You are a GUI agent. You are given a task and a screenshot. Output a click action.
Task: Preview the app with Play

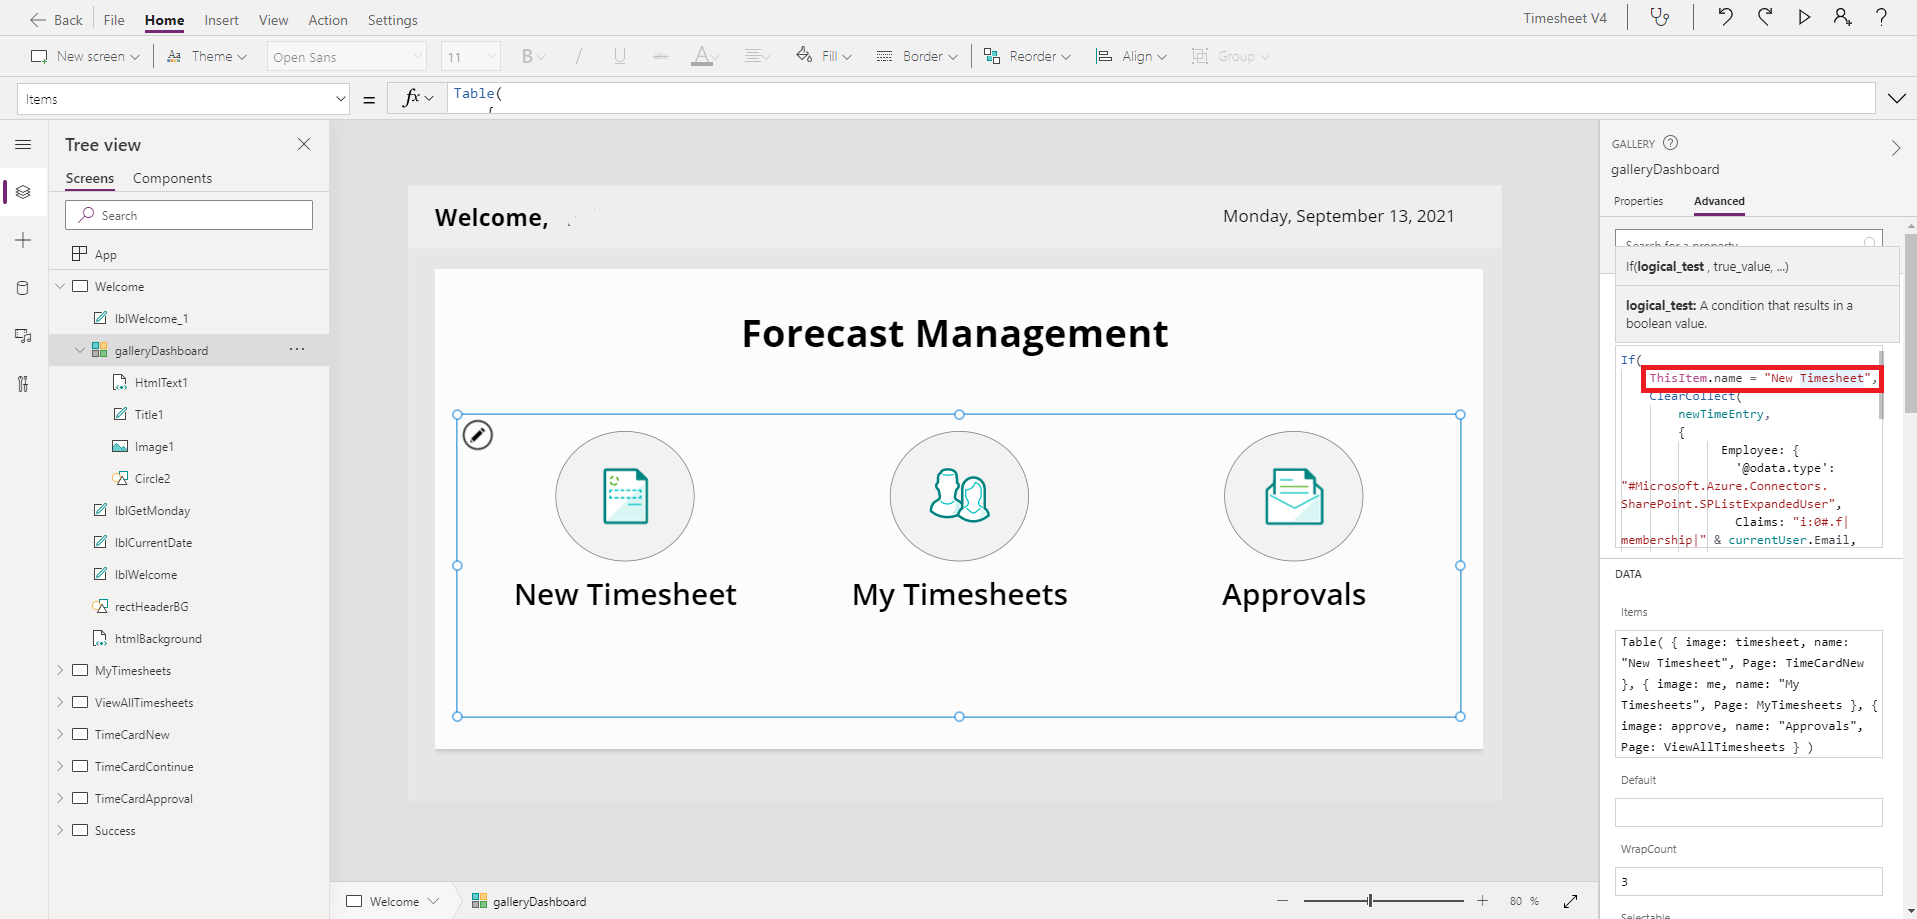[x=1803, y=17]
